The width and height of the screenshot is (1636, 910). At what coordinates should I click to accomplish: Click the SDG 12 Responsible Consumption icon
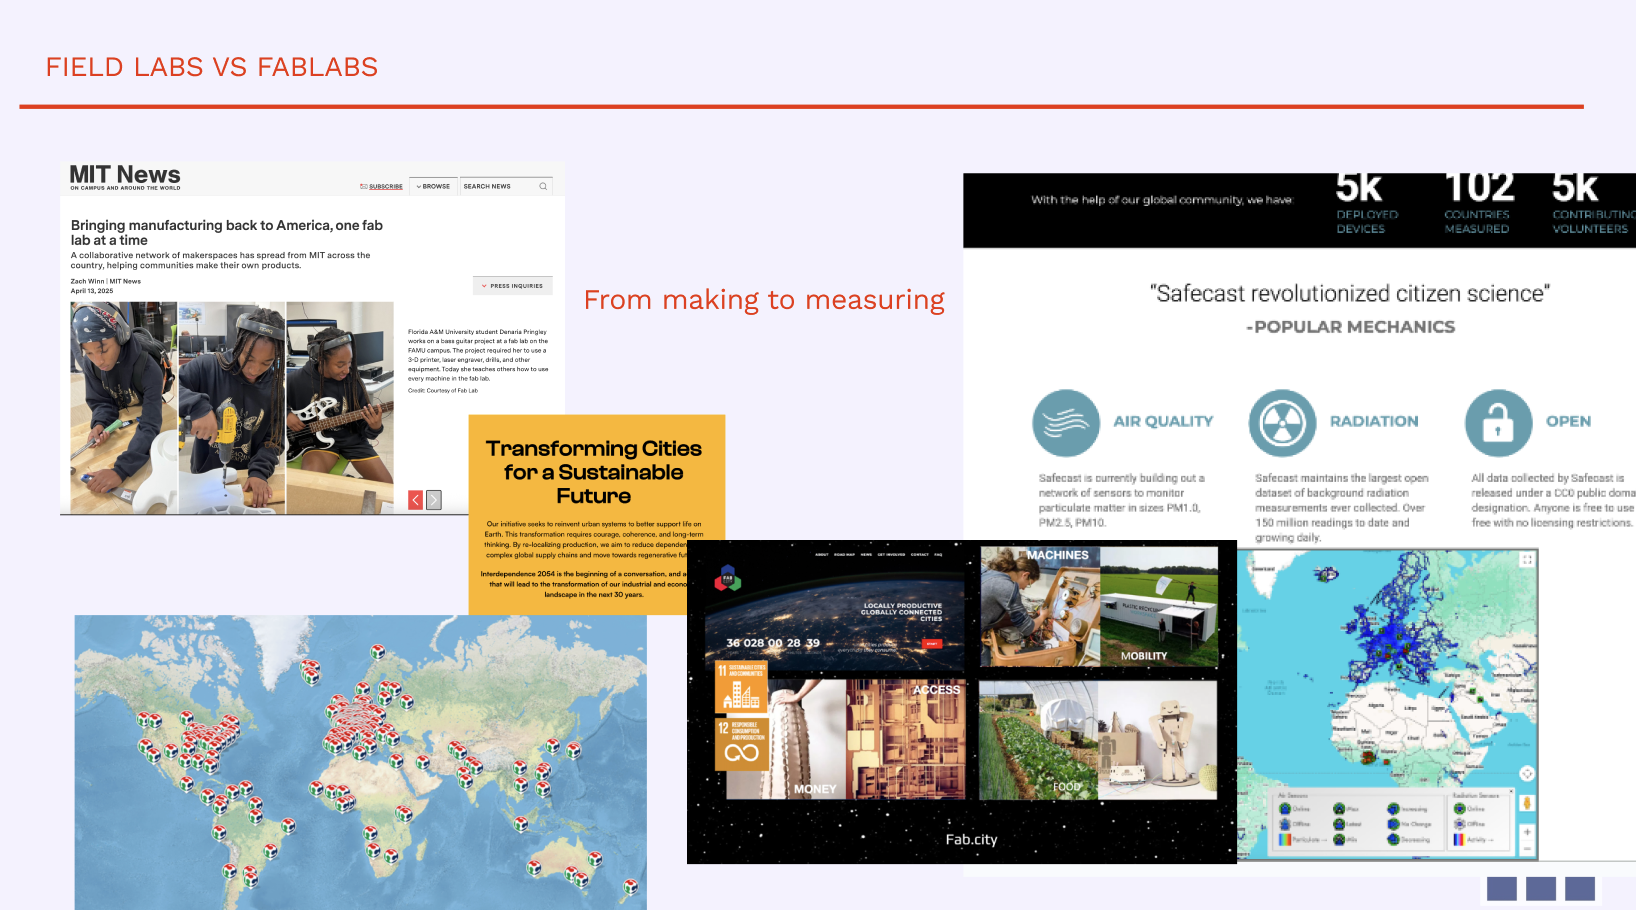click(x=742, y=744)
